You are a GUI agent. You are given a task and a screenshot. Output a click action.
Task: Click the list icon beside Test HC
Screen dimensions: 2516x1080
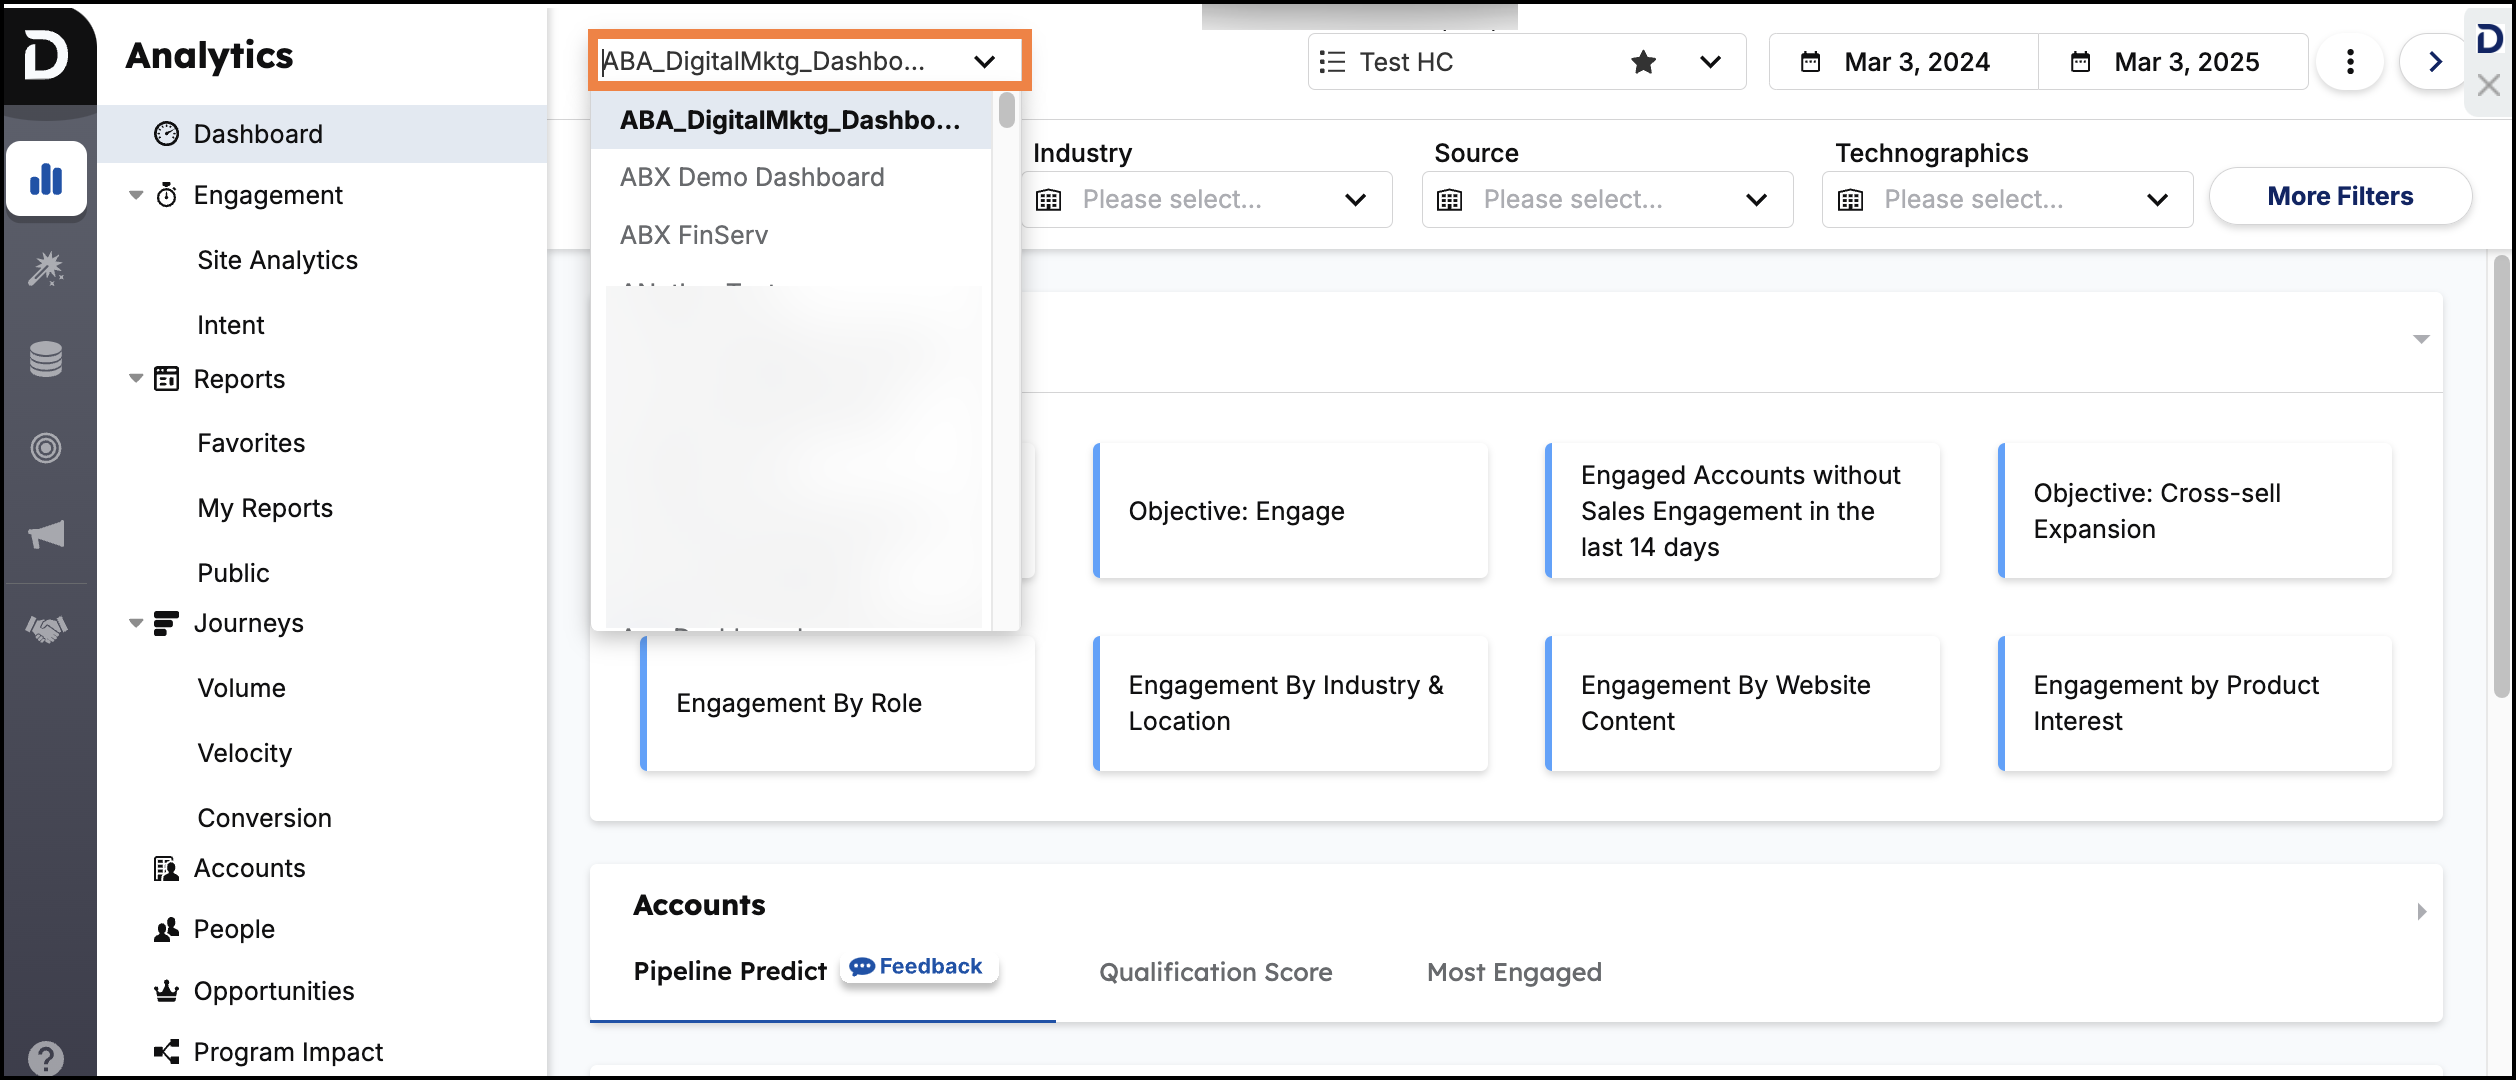point(1332,62)
